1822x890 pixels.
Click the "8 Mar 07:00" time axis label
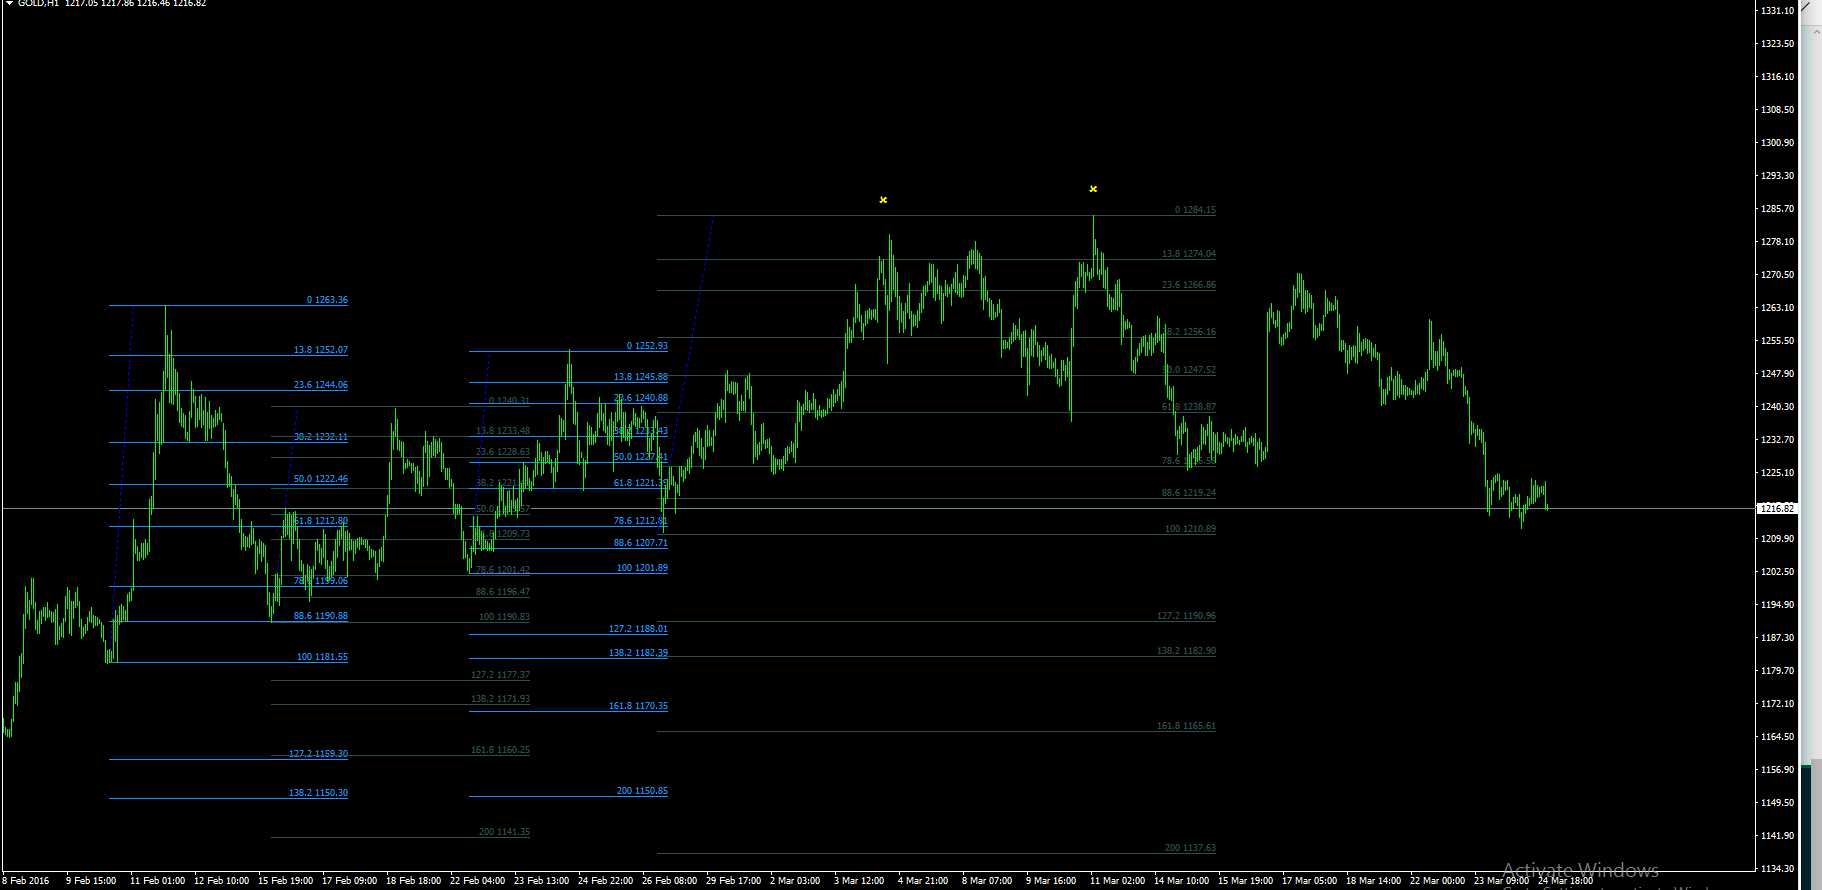pyautogui.click(x=987, y=881)
